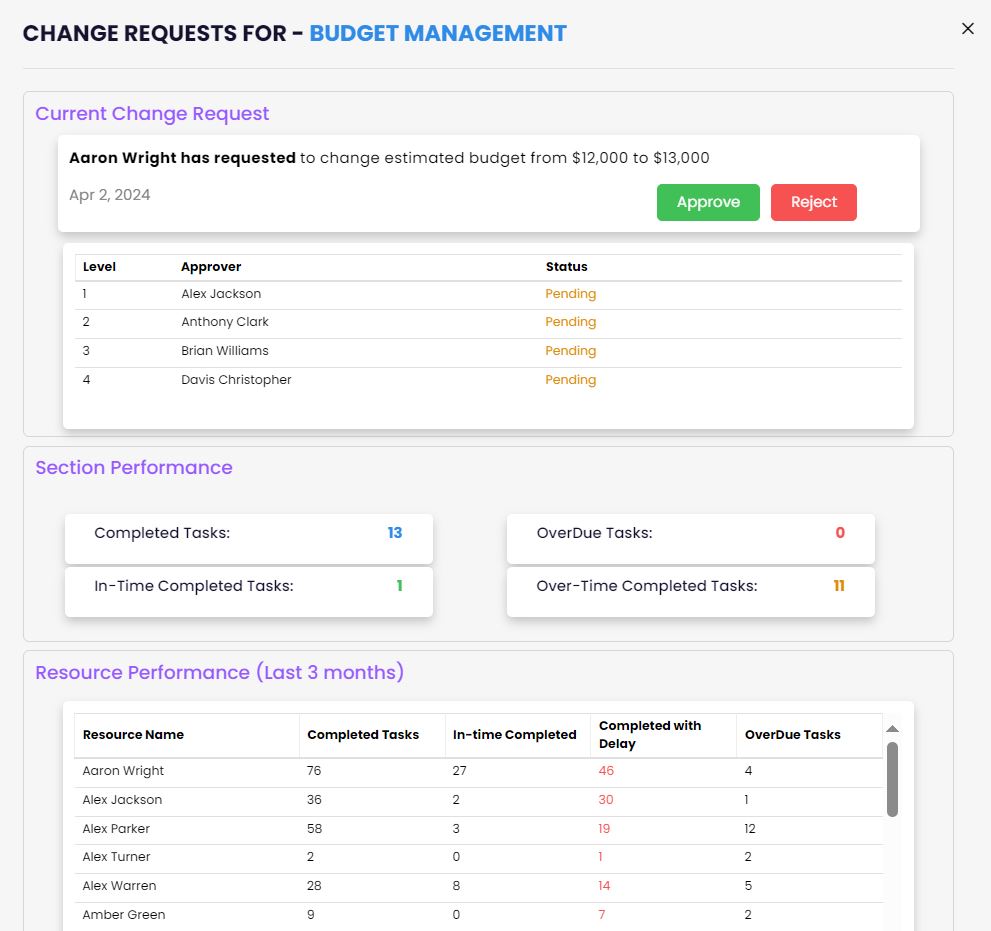Close the Change Requests dialog
Viewport: 991px width, 931px height.
pos(967,29)
